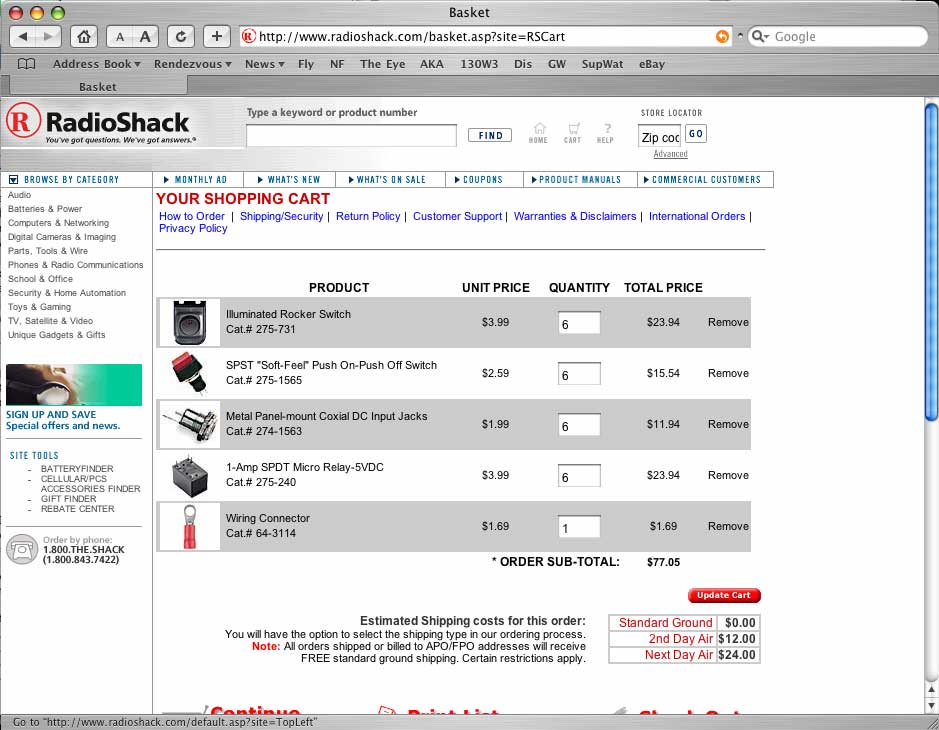Add a bookmark with the plus button
This screenshot has width=939, height=730.
[217, 37]
